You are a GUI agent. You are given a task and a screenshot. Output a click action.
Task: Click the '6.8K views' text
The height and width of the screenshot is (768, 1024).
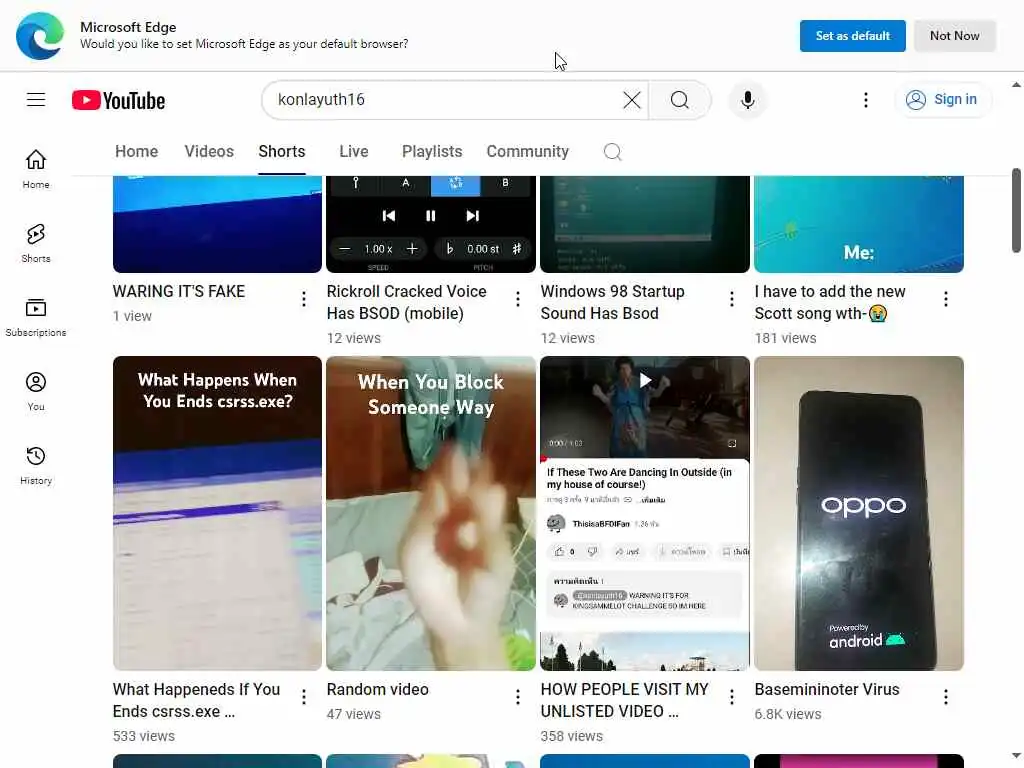coord(788,714)
